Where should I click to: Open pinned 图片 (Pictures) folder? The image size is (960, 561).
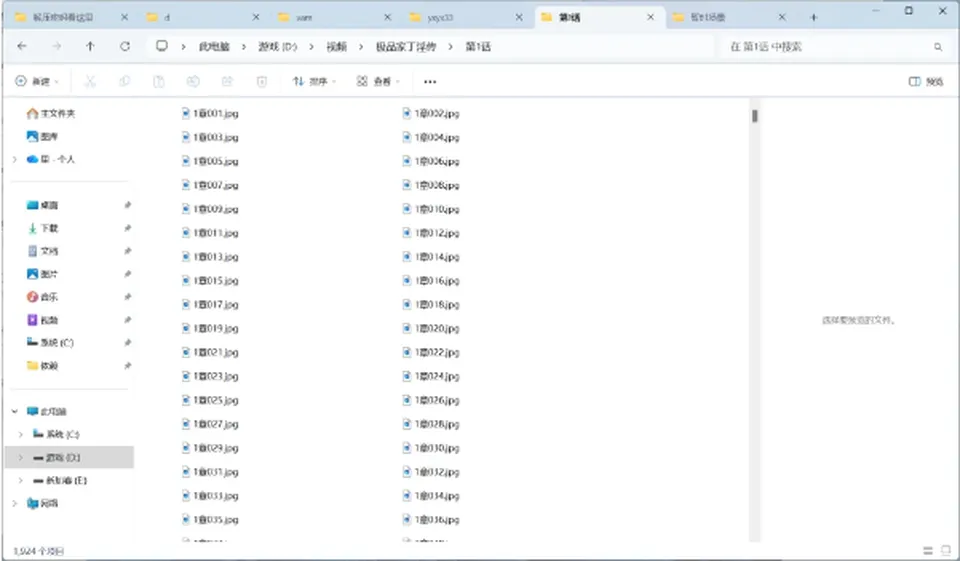42,274
